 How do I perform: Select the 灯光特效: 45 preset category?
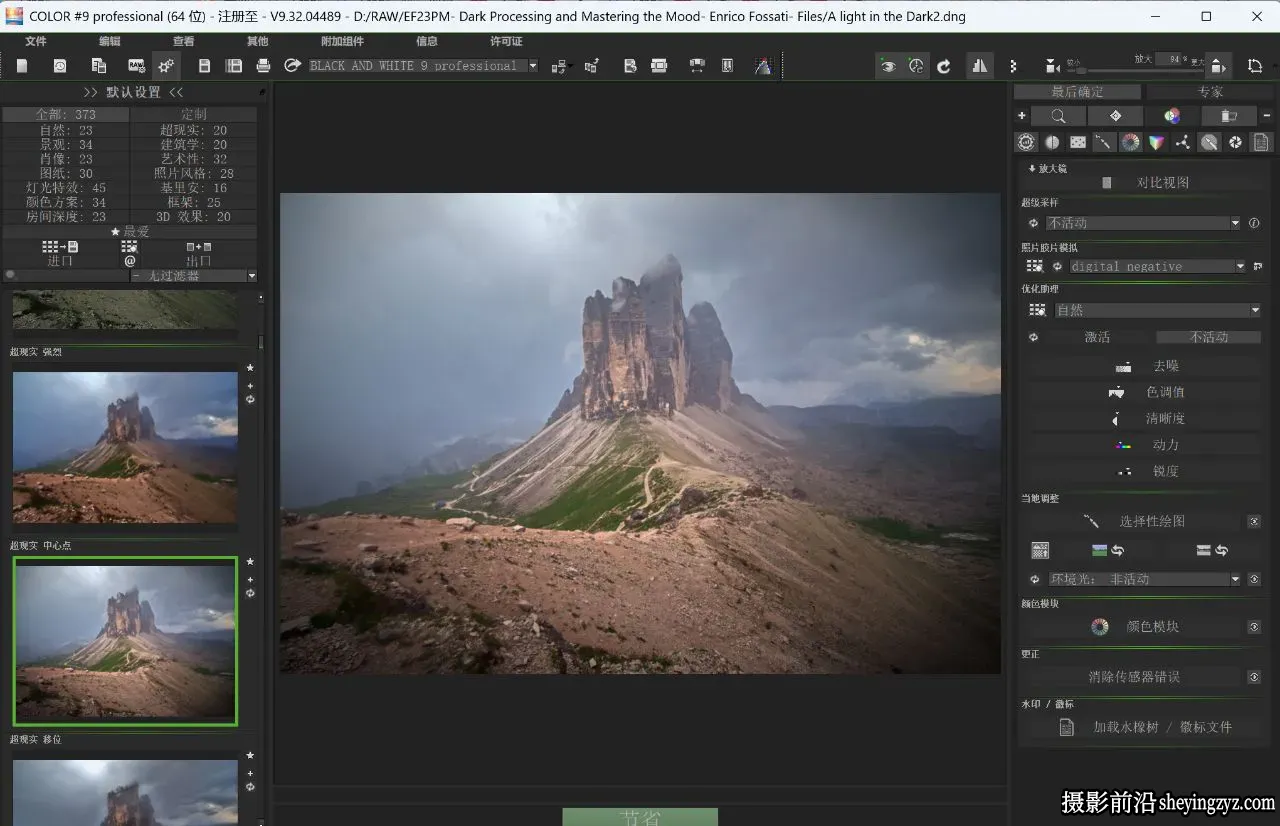(x=66, y=188)
